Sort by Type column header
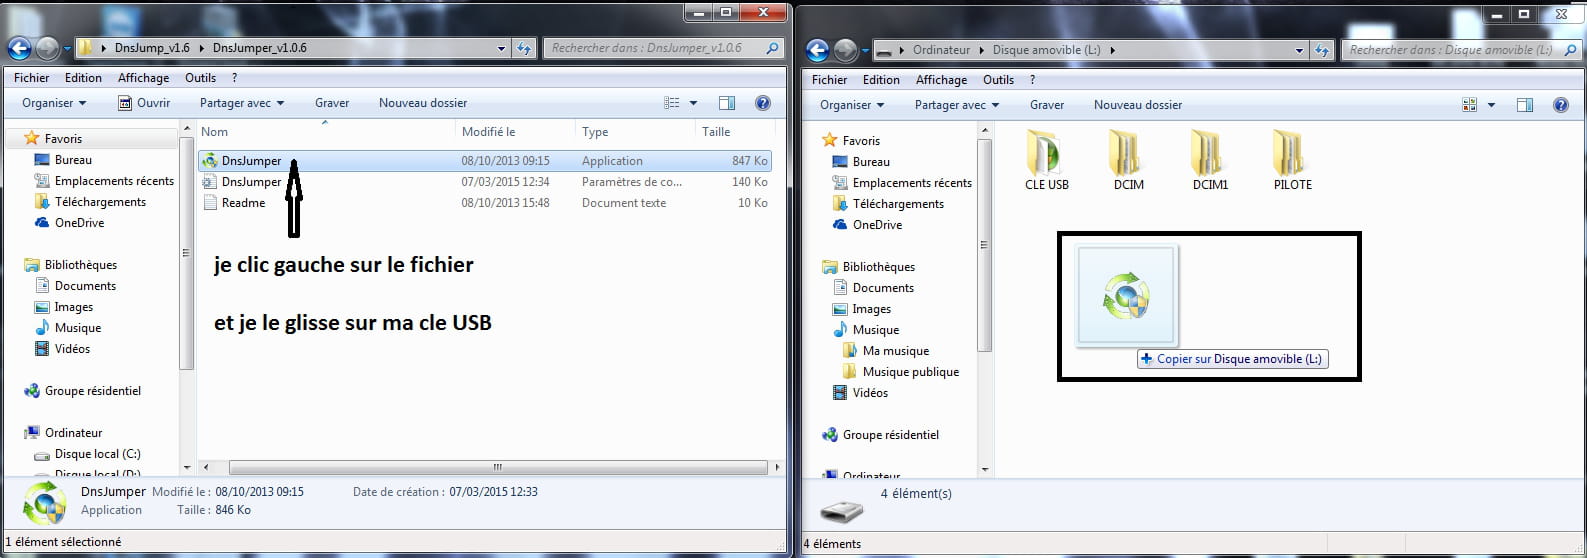Image resolution: width=1587 pixels, height=558 pixels. [636, 132]
